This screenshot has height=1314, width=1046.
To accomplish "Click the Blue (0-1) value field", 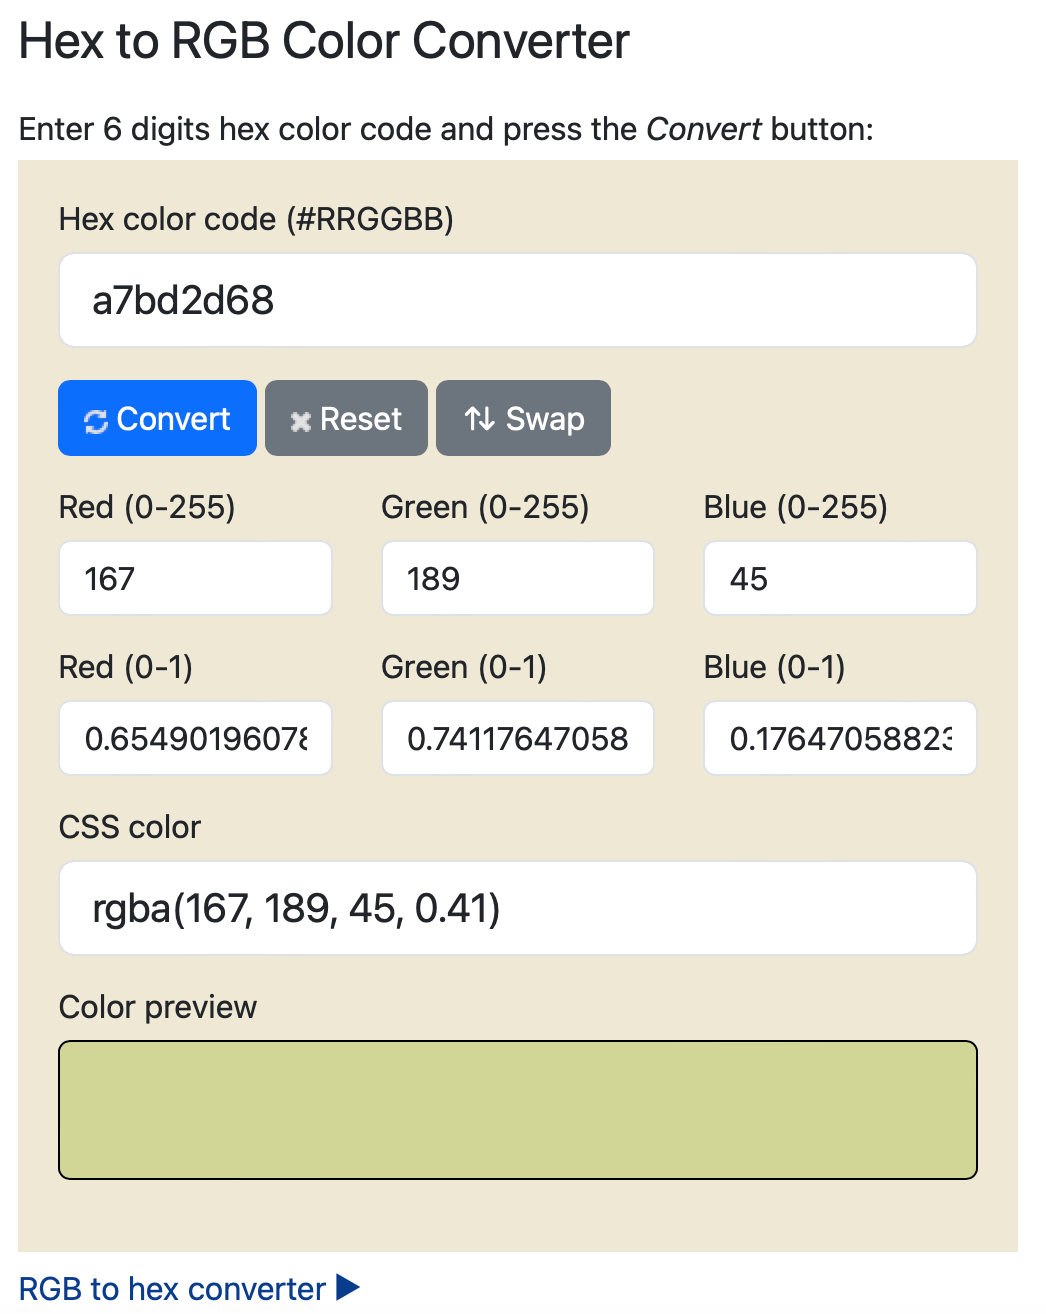I will [x=840, y=738].
